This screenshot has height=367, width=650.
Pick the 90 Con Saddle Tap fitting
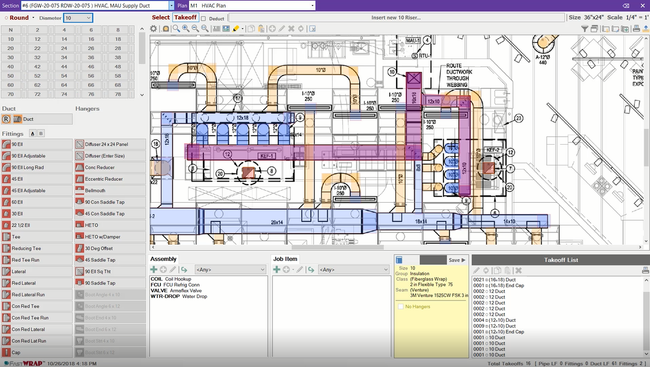110,202
